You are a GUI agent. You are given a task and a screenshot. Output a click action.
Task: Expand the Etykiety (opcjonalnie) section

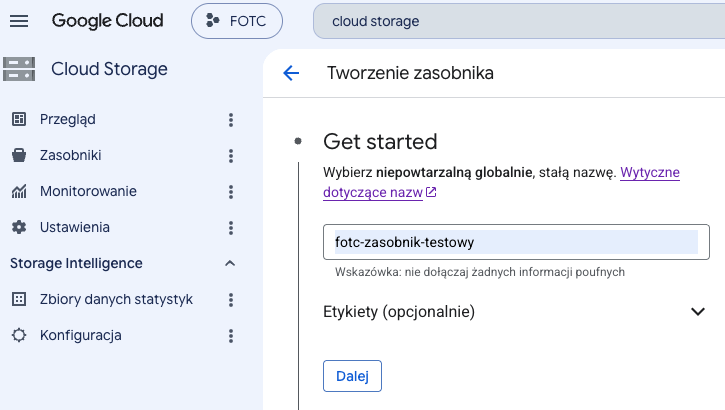[698, 312]
